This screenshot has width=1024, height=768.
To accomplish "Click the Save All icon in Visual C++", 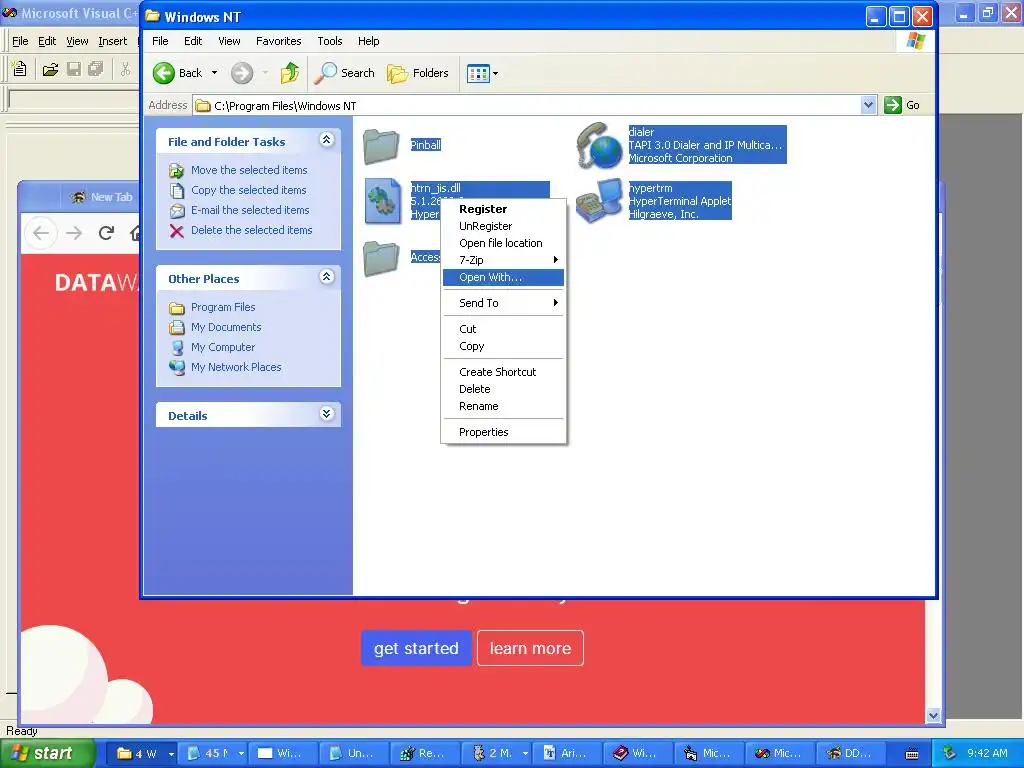I will click(x=96, y=69).
